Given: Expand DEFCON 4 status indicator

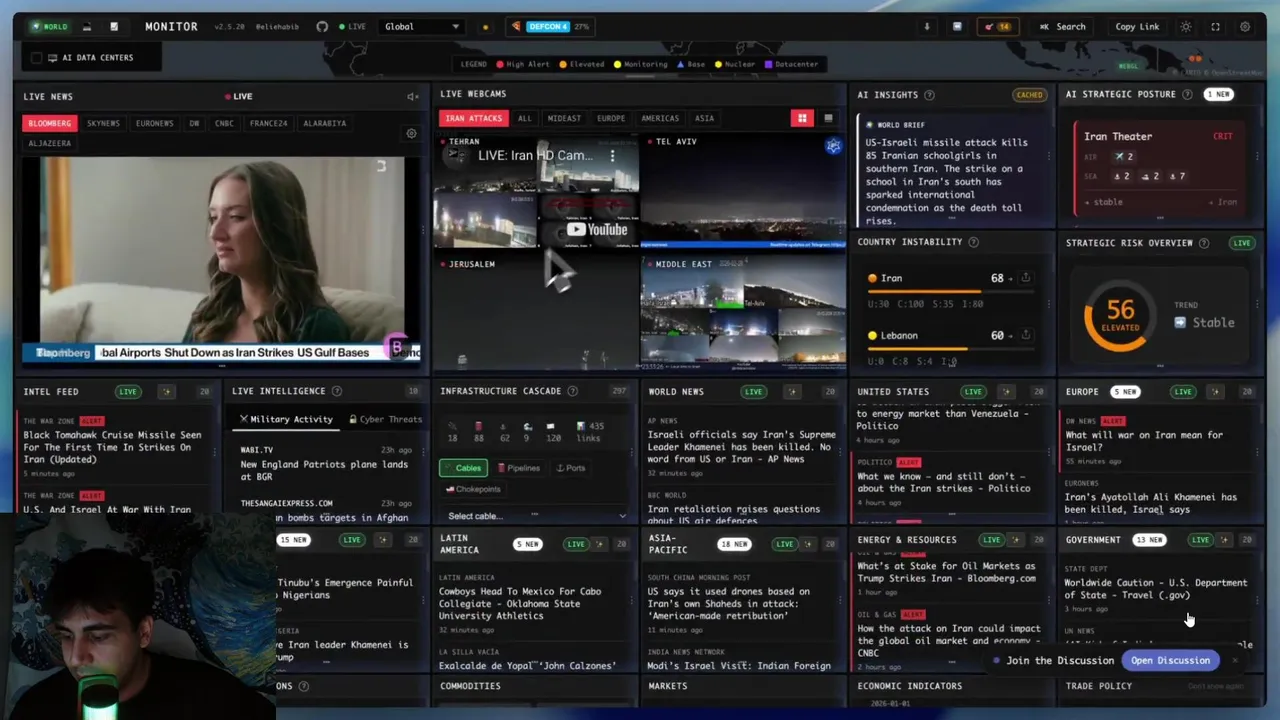Looking at the screenshot, I should tap(548, 27).
